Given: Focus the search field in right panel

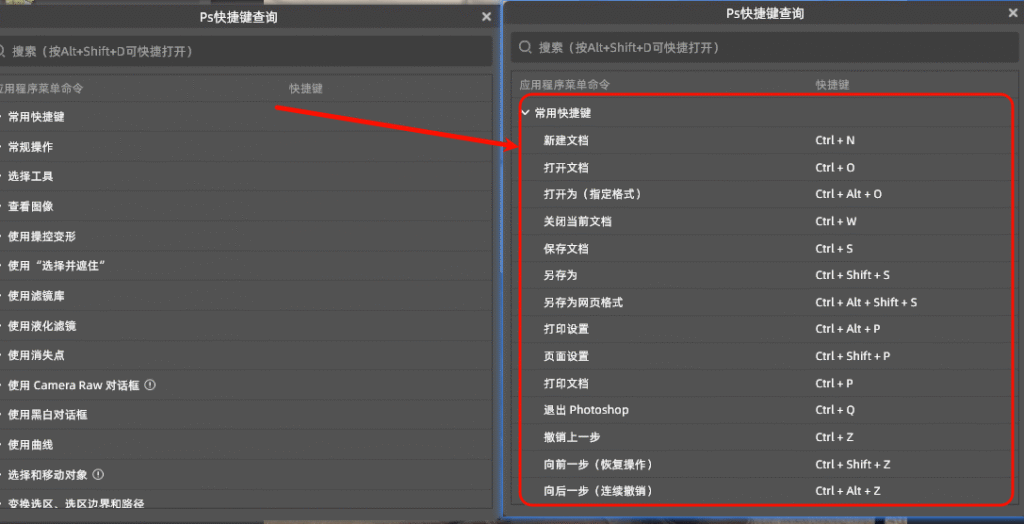Looking at the screenshot, I should tap(765, 47).
